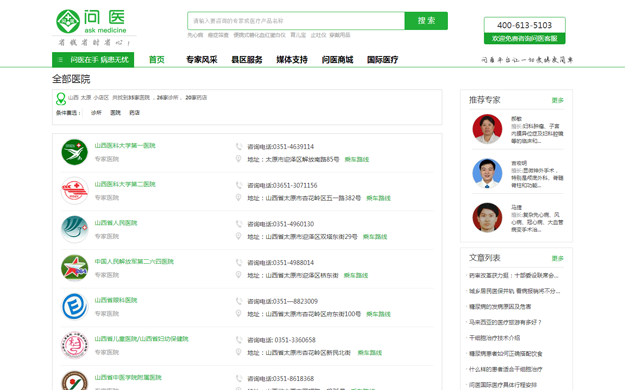Click map pin icon beside 五一路382号 address
The image size is (625, 390).
(238, 197)
